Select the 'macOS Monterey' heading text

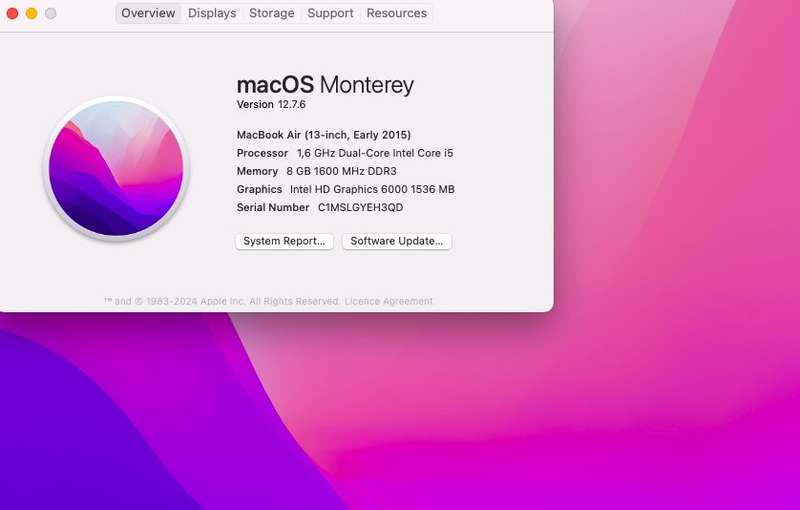click(x=325, y=85)
